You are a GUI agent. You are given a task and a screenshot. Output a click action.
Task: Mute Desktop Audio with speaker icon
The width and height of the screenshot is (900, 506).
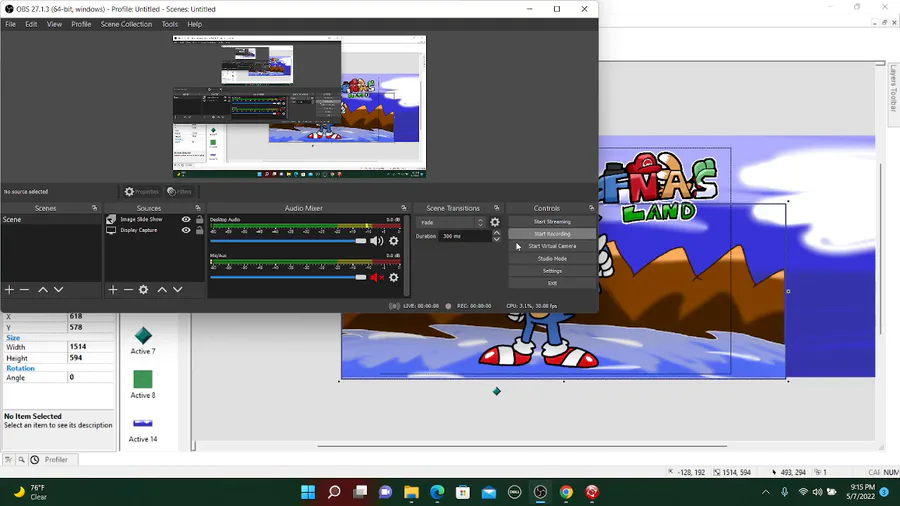(x=377, y=241)
